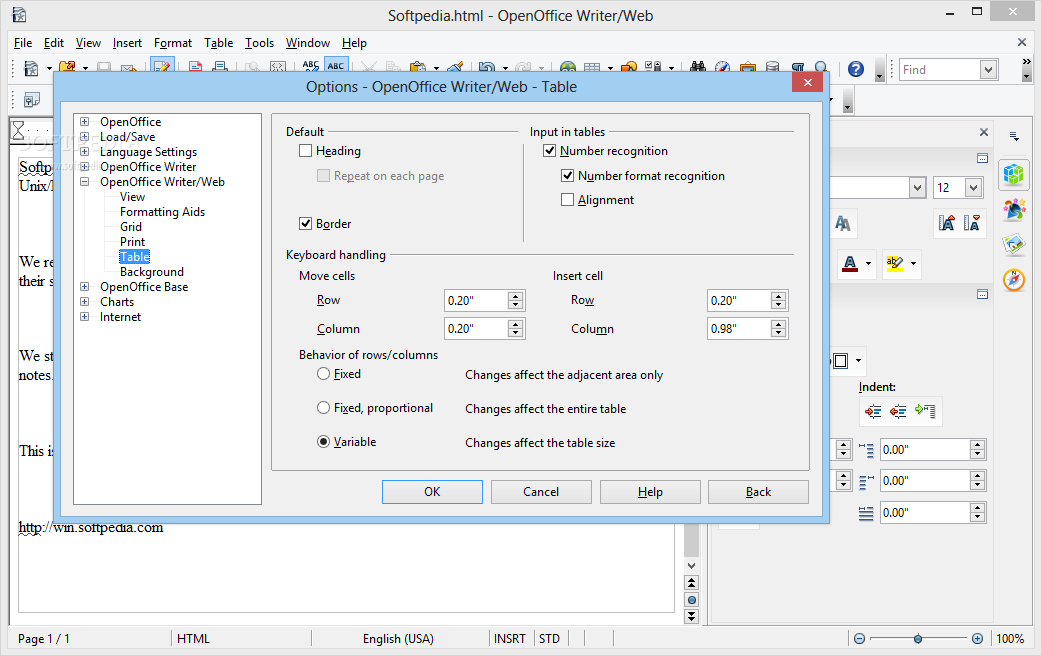The width and height of the screenshot is (1042, 656).
Task: Open the Styles and Formatting sidebar icon
Action: pyautogui.click(x=1013, y=210)
